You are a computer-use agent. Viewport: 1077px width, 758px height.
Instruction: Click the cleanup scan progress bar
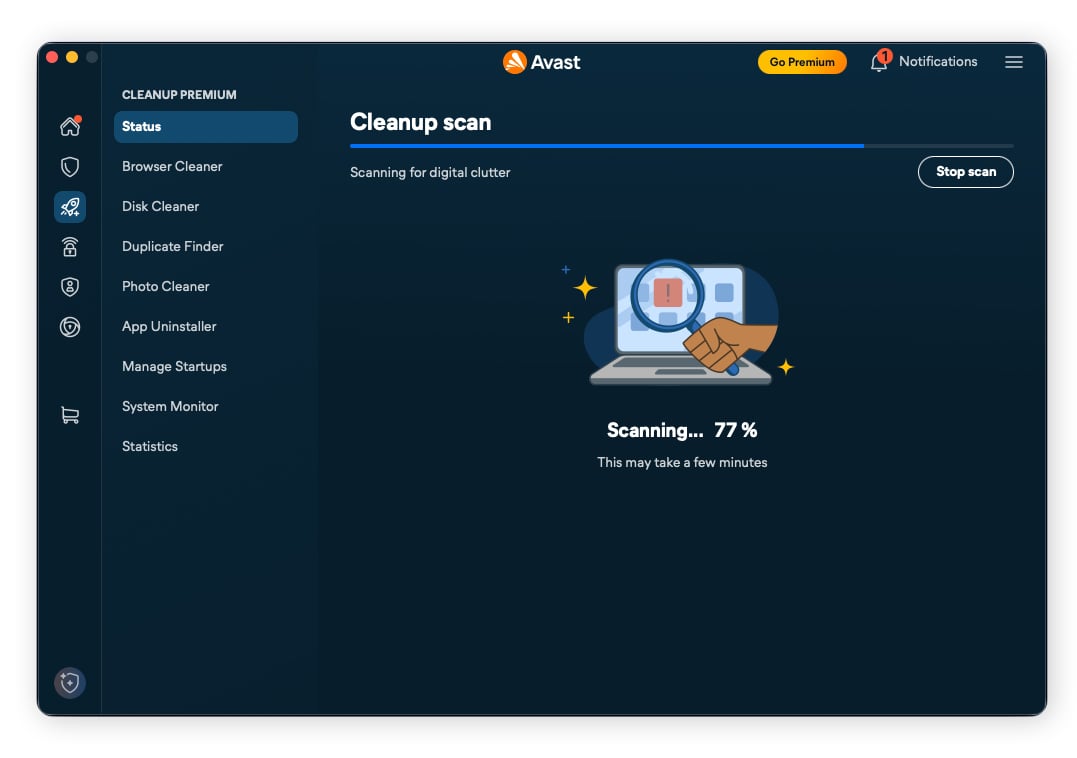point(681,146)
